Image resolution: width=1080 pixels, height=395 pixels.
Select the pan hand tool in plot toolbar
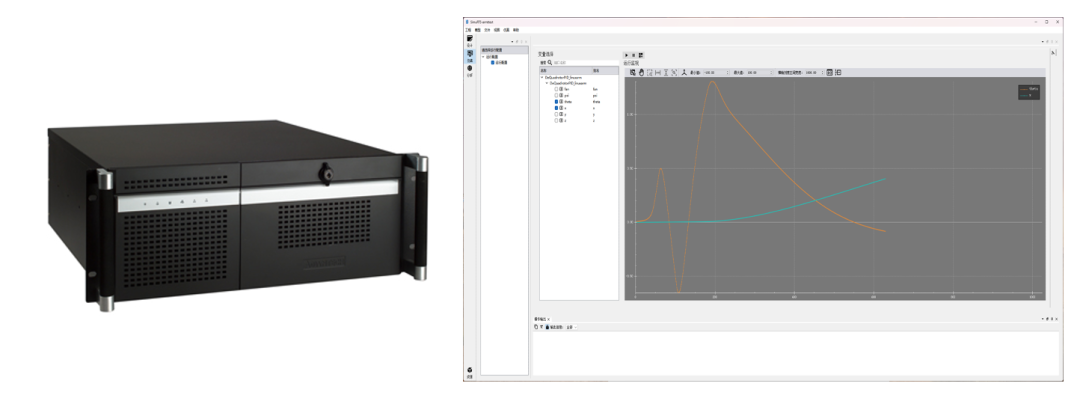point(641,72)
